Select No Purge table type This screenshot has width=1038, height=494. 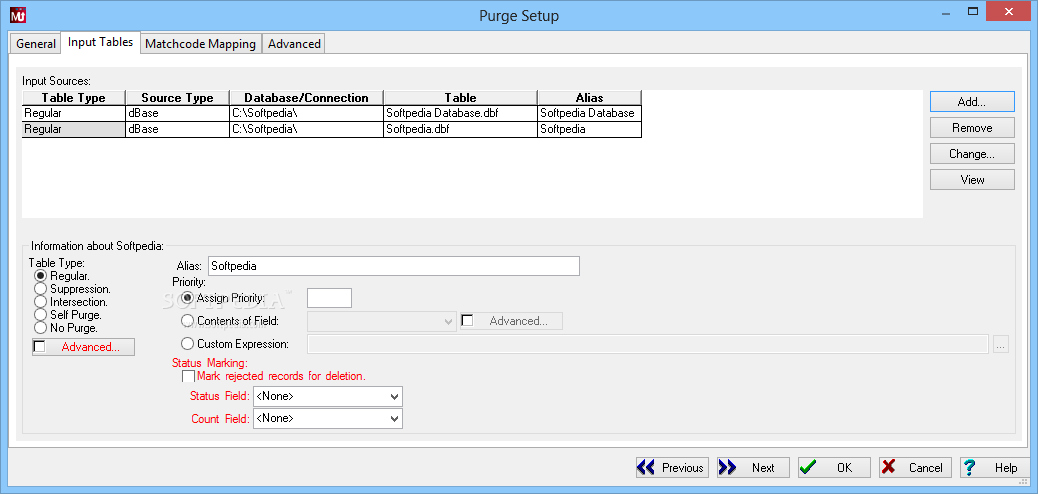tap(40, 328)
